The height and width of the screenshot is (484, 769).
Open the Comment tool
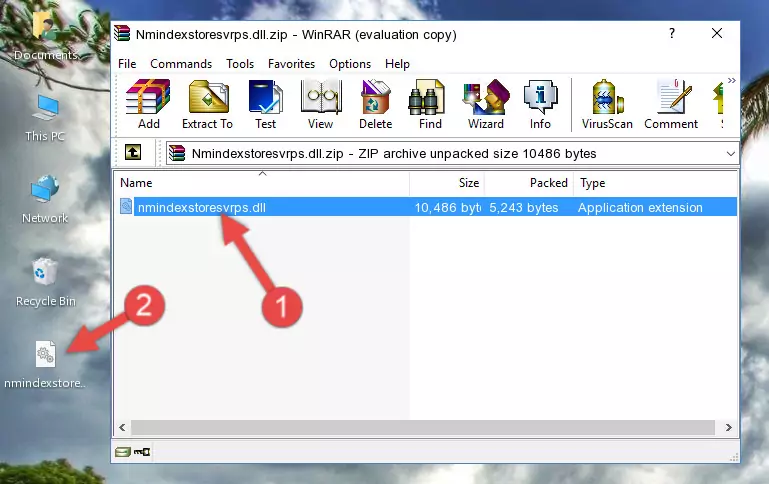point(671,104)
